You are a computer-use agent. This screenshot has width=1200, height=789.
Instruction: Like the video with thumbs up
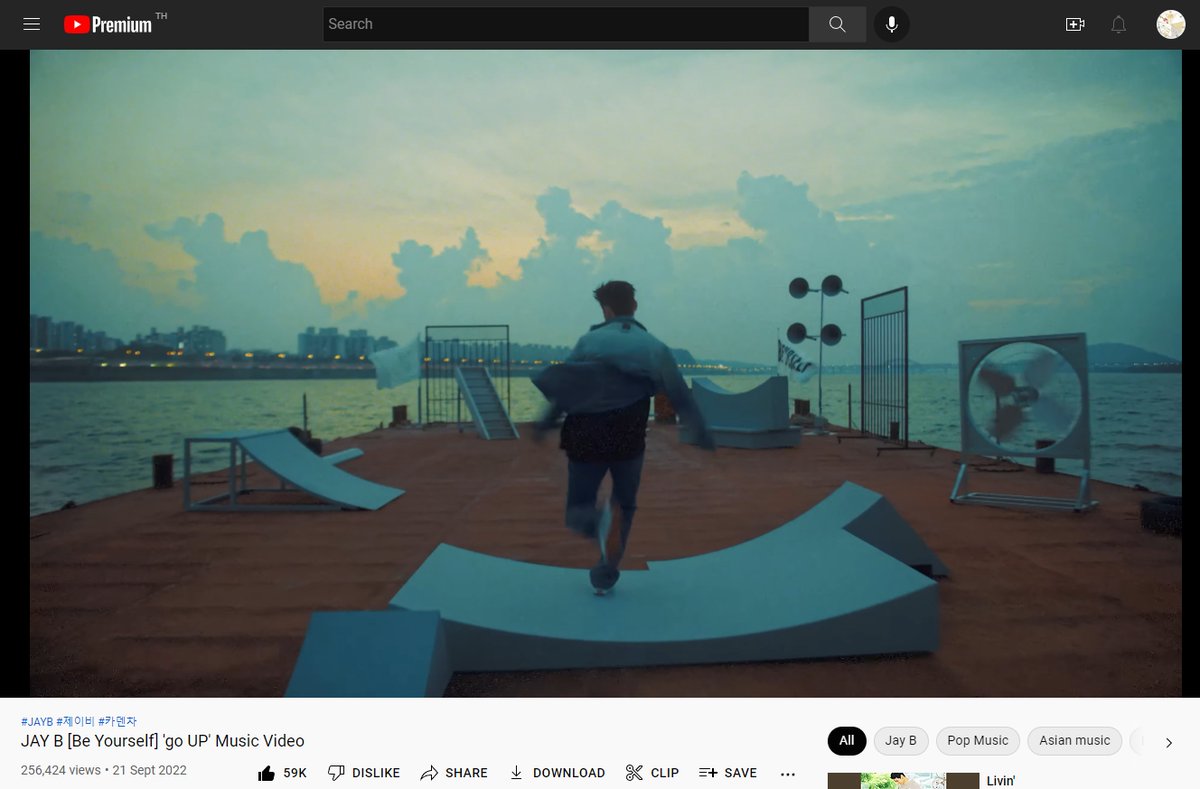click(x=282, y=773)
